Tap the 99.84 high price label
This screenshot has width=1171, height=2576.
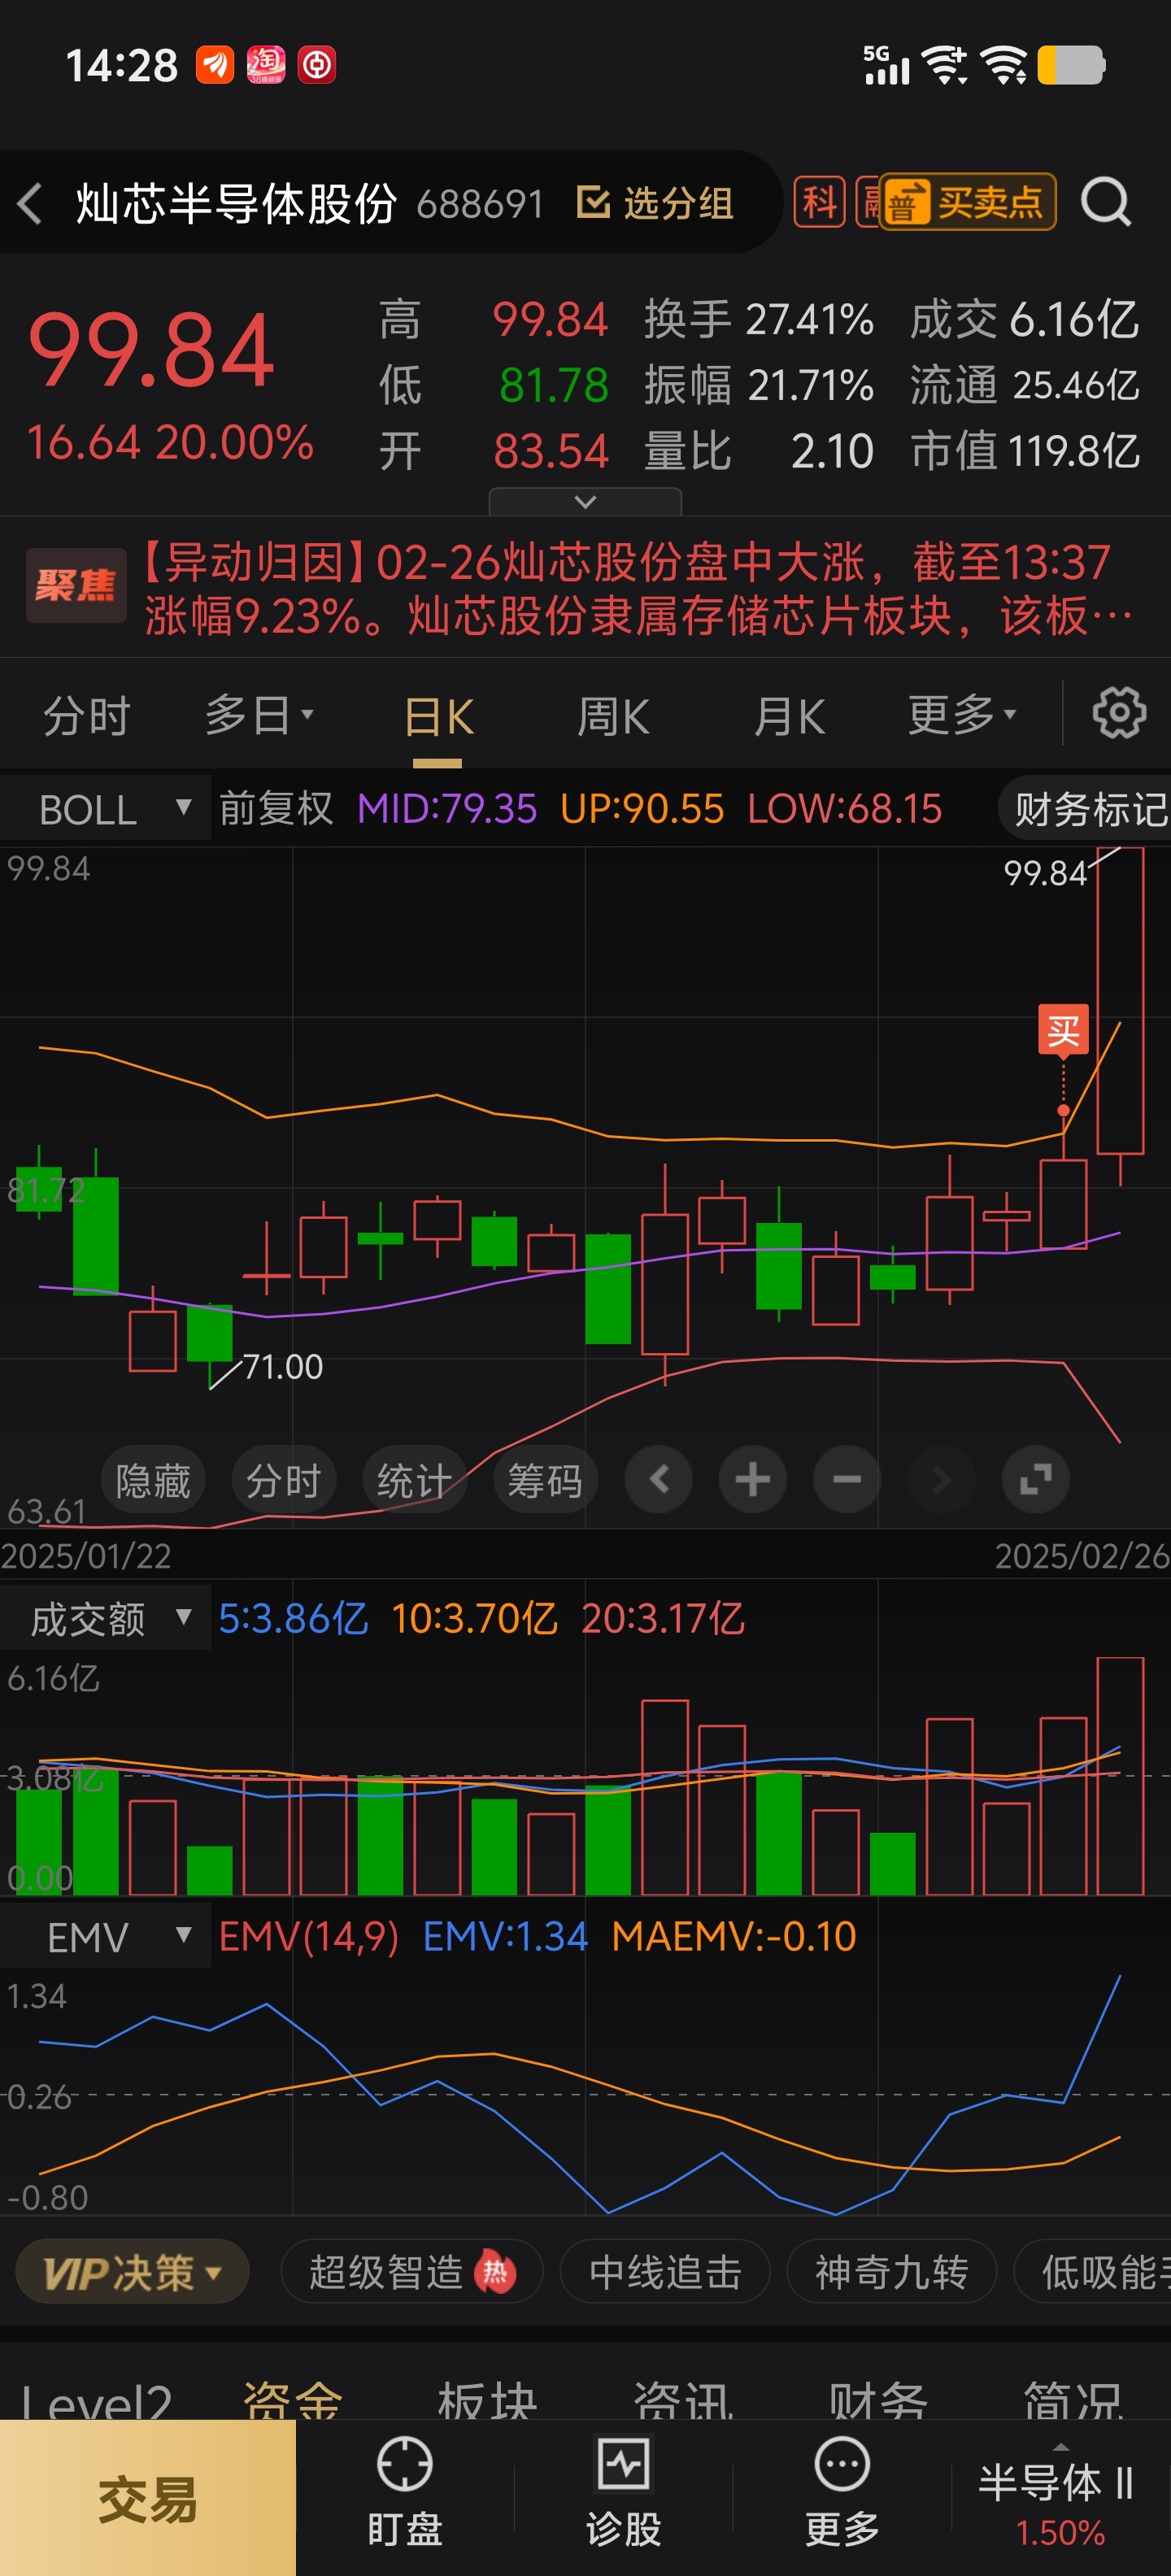1045,873
